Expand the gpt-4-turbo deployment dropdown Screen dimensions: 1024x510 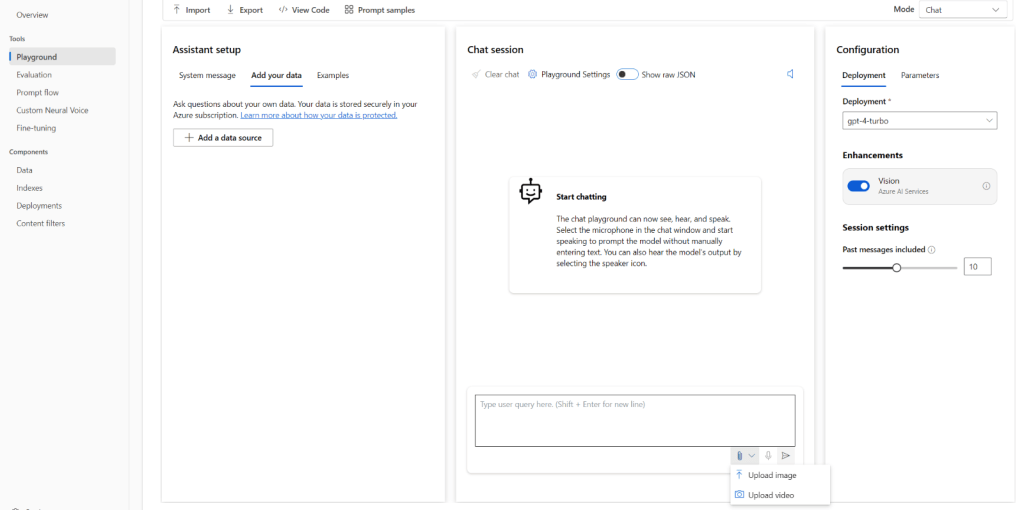919,120
